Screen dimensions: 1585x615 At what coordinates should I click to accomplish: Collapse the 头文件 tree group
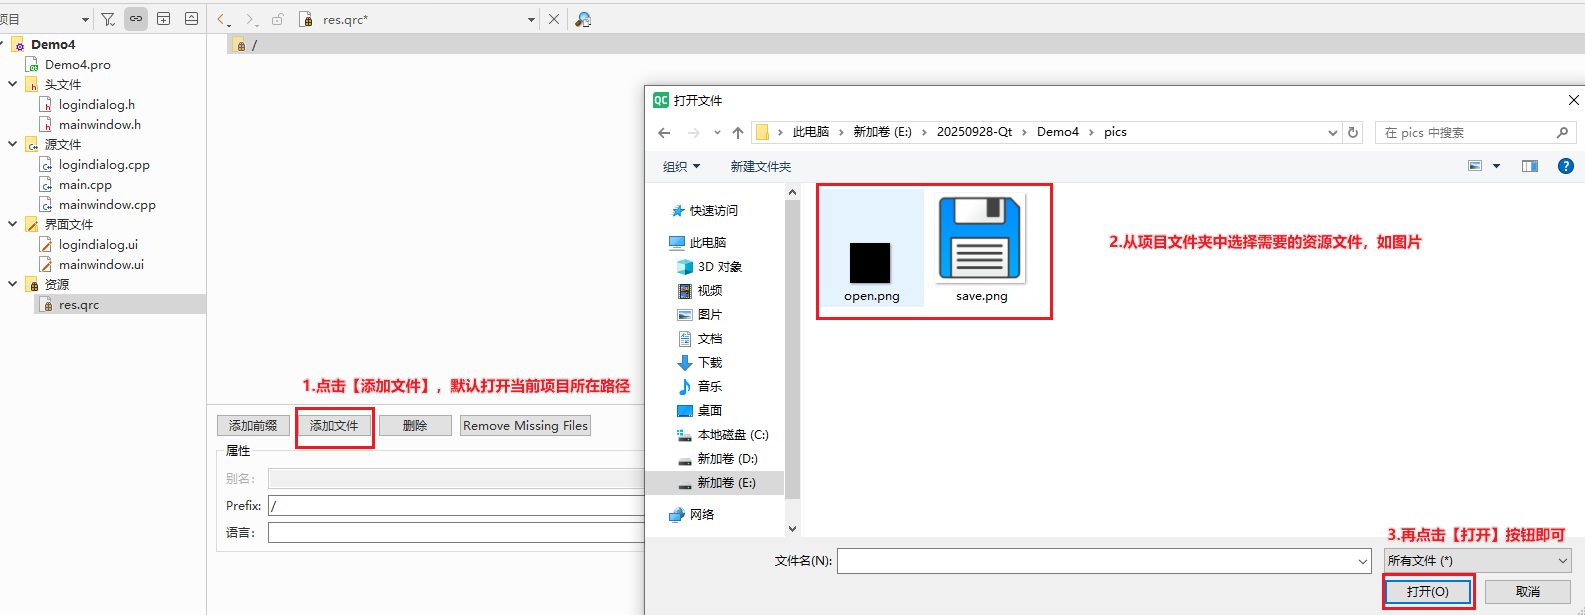coord(12,84)
